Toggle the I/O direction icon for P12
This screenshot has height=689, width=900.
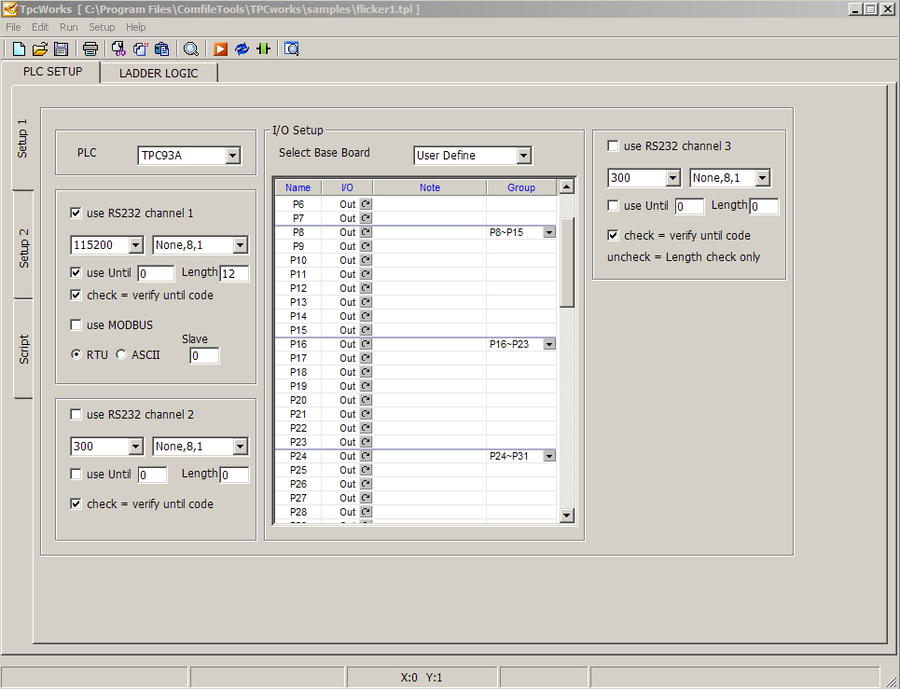(x=366, y=288)
